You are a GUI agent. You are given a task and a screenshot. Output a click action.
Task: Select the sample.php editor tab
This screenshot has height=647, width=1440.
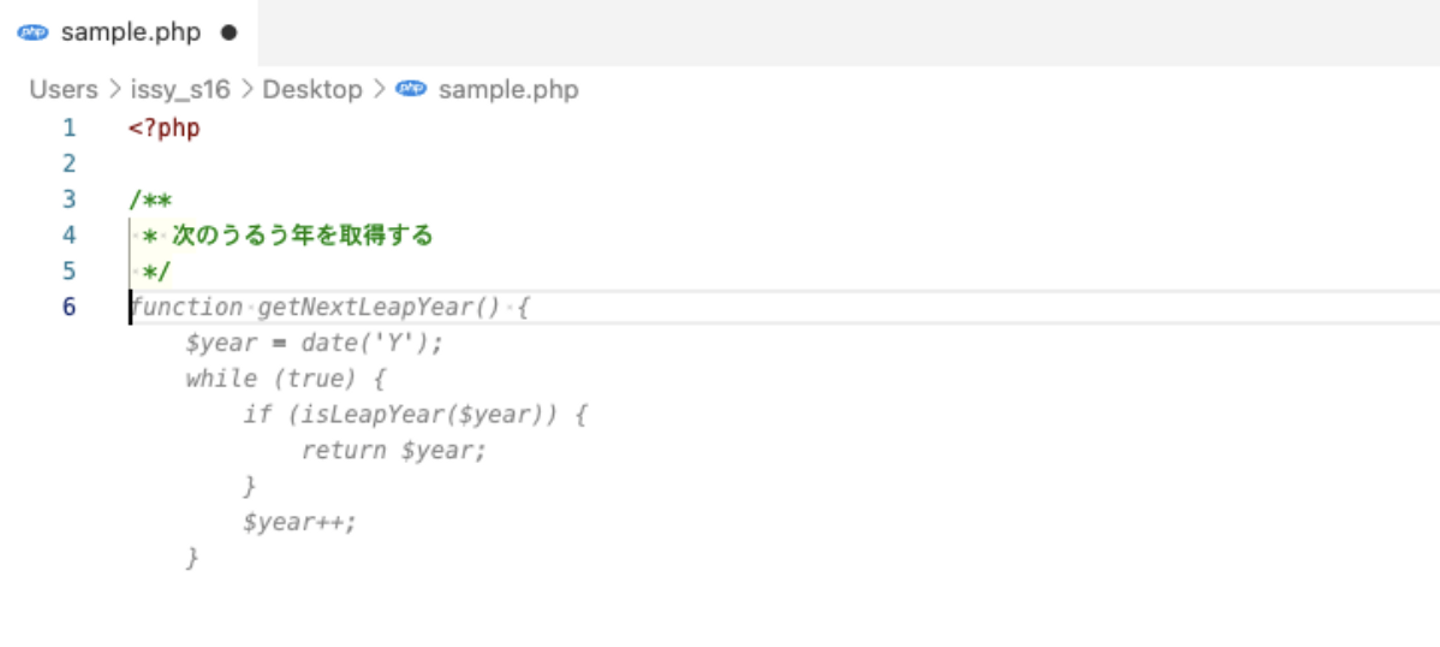pyautogui.click(x=130, y=32)
